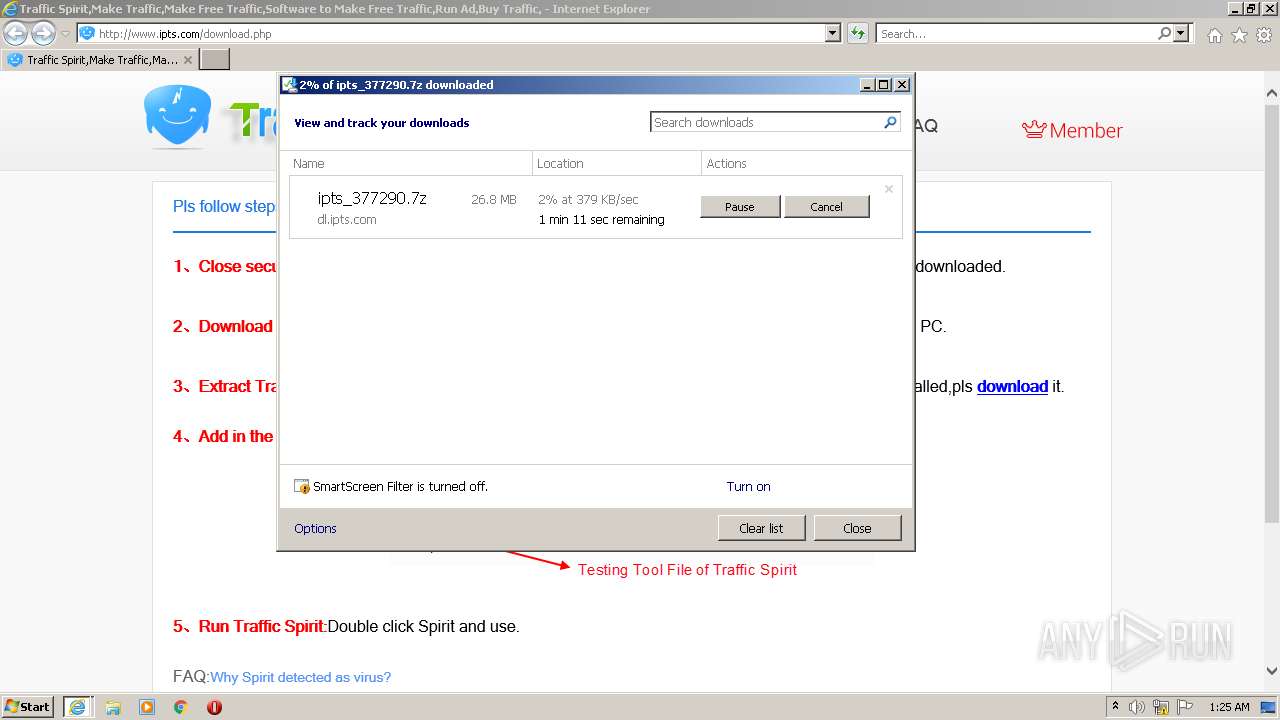Expand the address bar autocomplete dropdown
The width and height of the screenshot is (1280, 720).
[833, 33]
